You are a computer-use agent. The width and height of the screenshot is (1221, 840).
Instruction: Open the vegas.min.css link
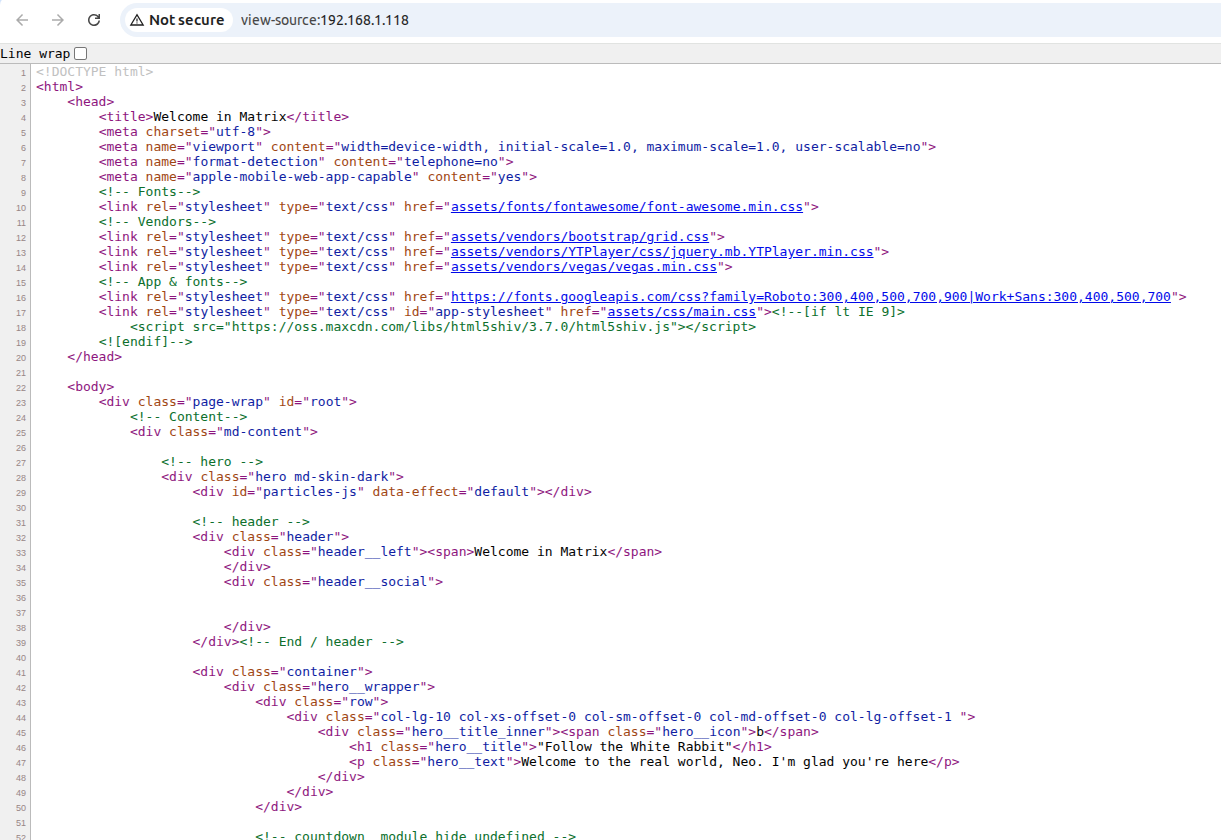point(584,267)
